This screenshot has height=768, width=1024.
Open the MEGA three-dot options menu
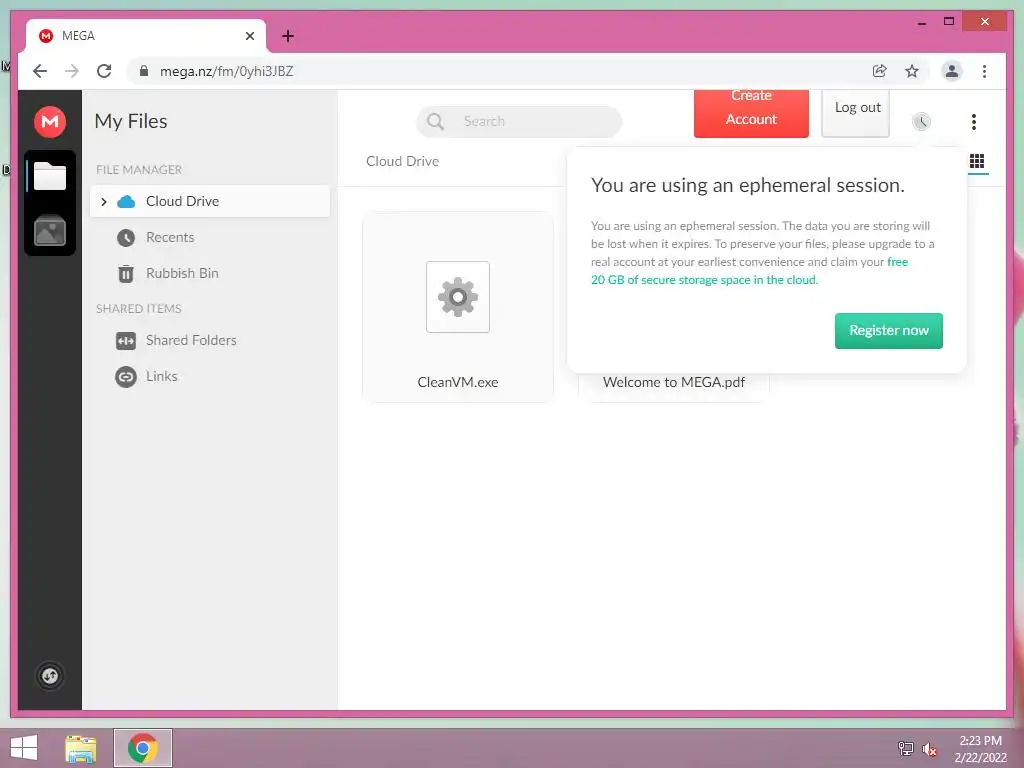point(974,121)
